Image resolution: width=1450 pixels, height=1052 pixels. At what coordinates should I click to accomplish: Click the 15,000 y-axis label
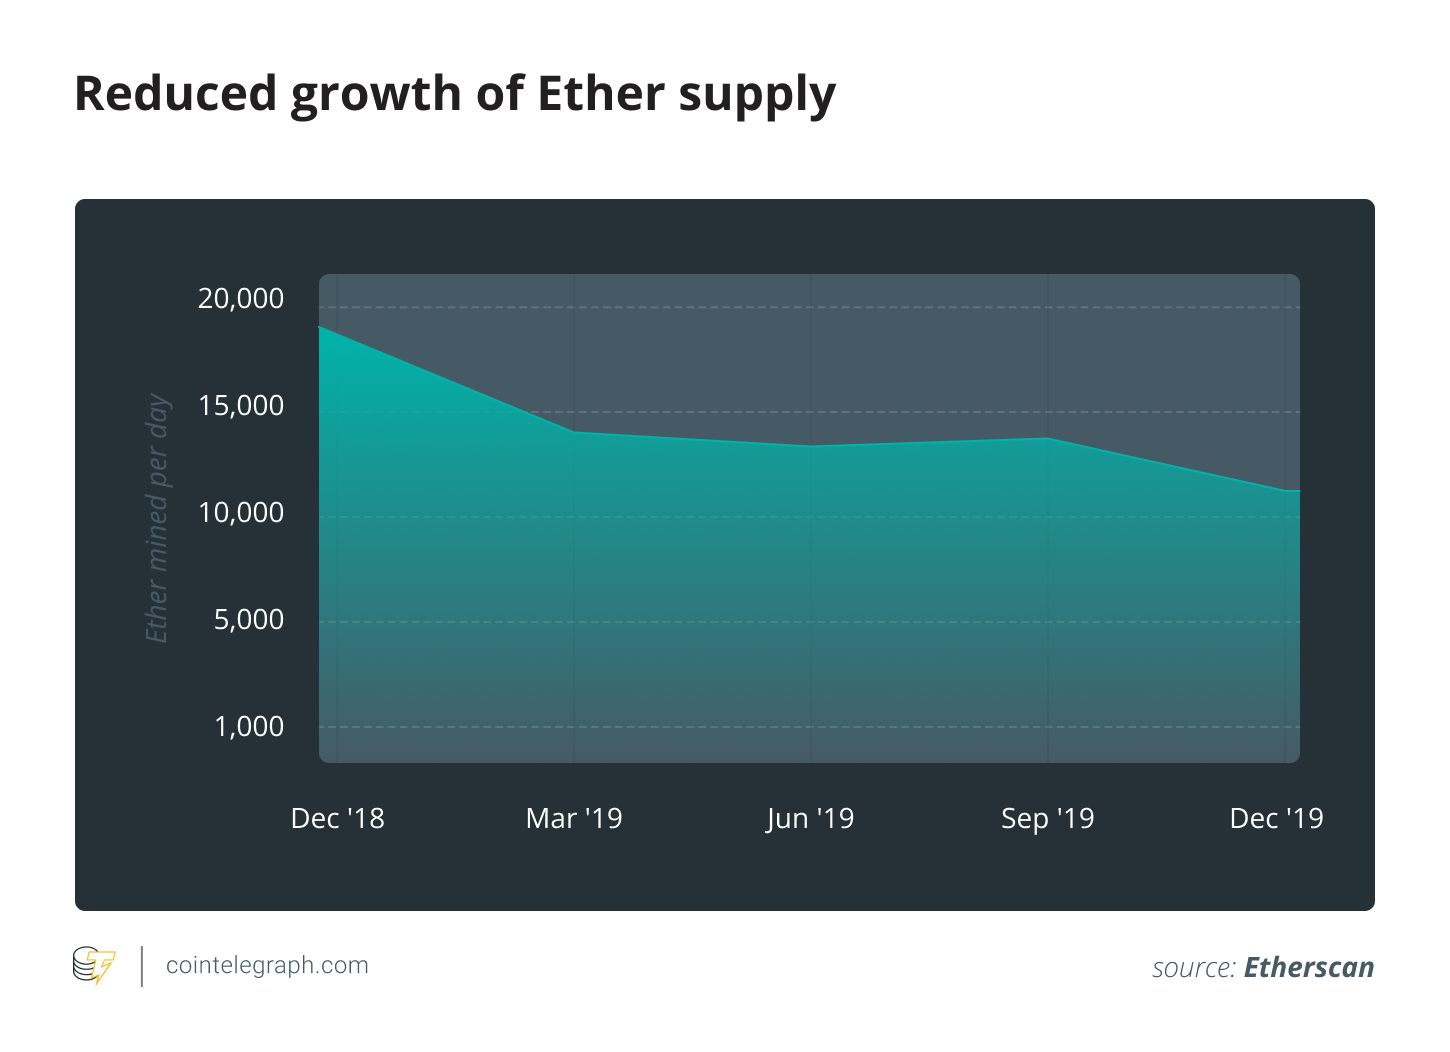pos(241,405)
